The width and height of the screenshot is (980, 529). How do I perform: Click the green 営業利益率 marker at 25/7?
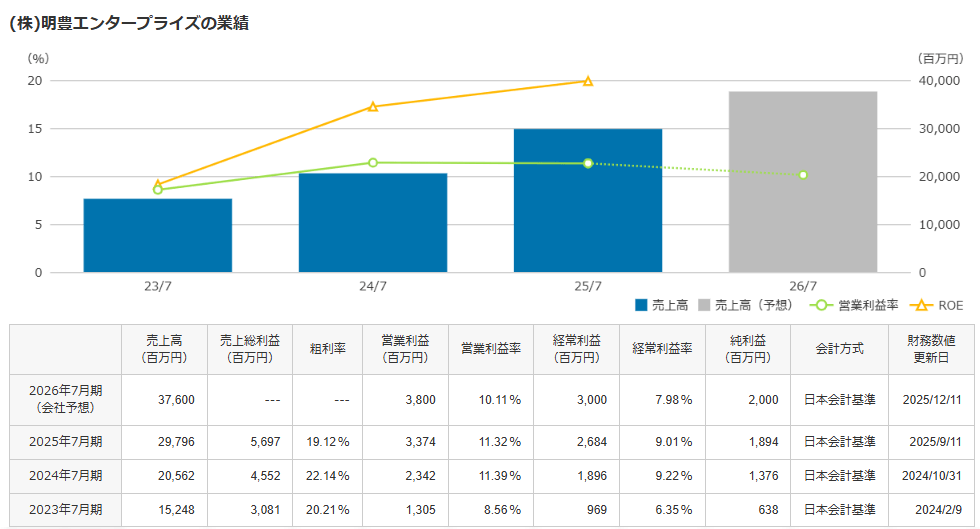click(x=588, y=163)
